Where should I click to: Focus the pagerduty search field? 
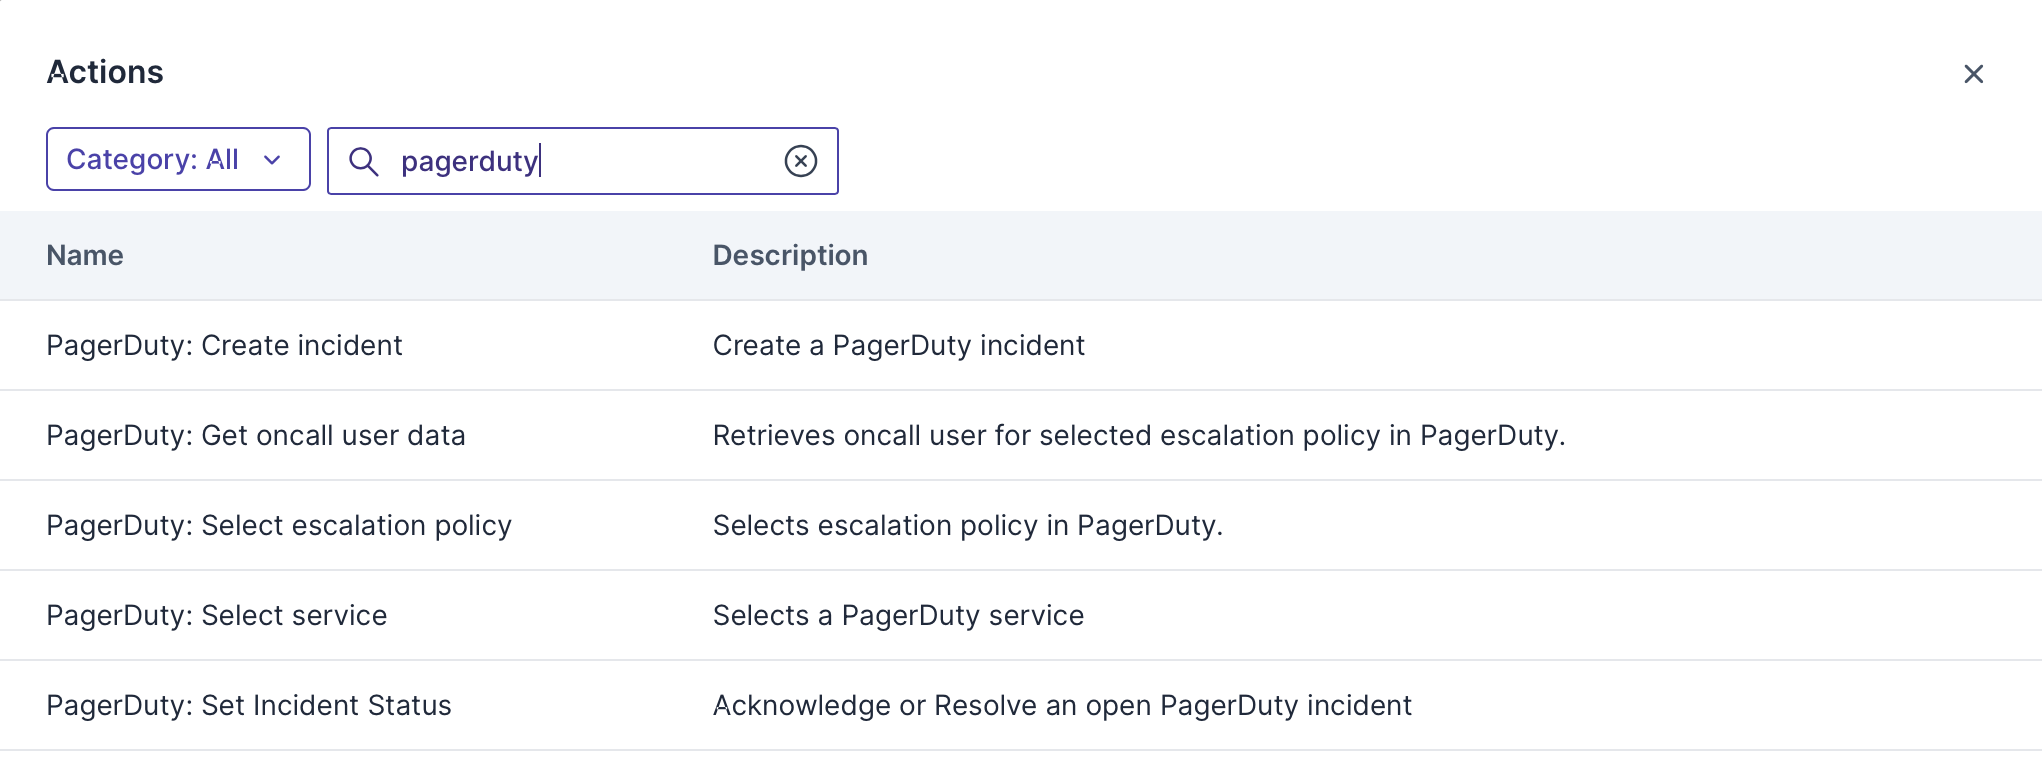point(583,161)
